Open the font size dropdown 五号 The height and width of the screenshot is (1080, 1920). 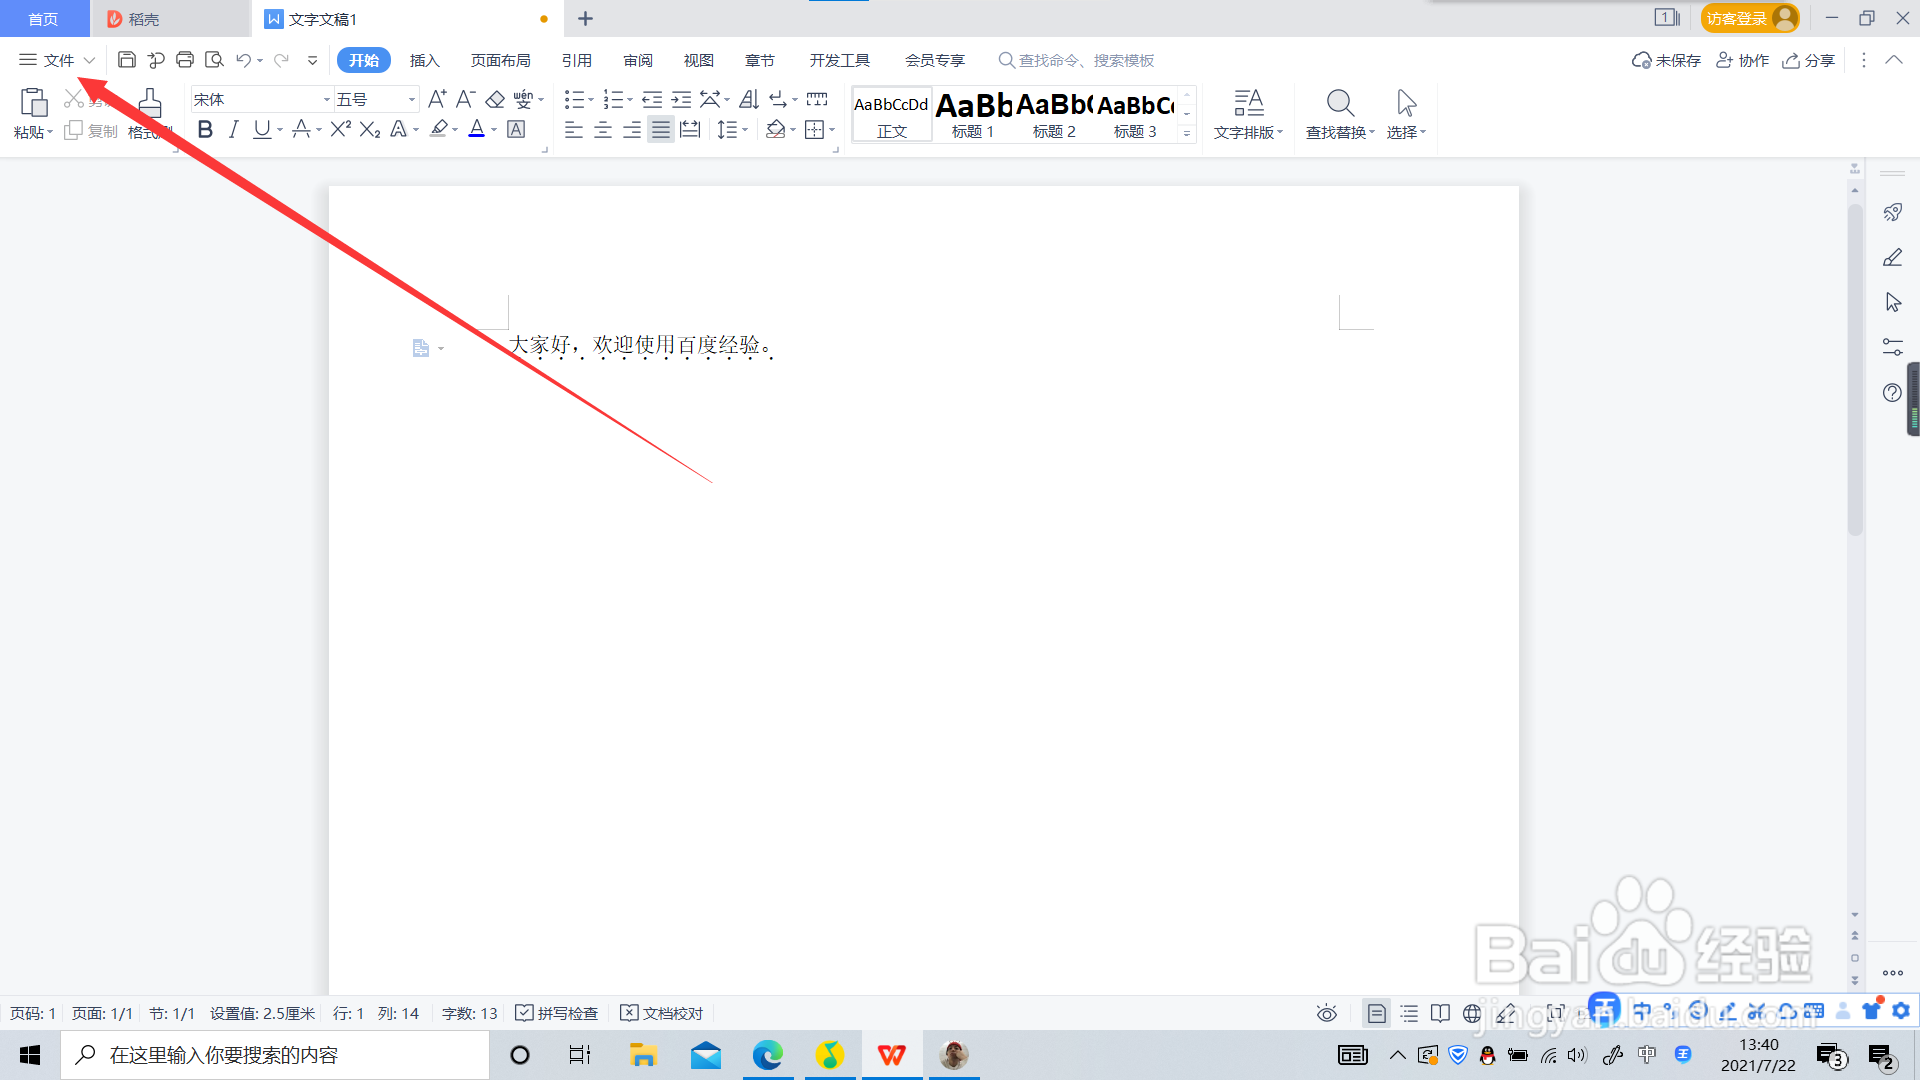click(x=411, y=100)
